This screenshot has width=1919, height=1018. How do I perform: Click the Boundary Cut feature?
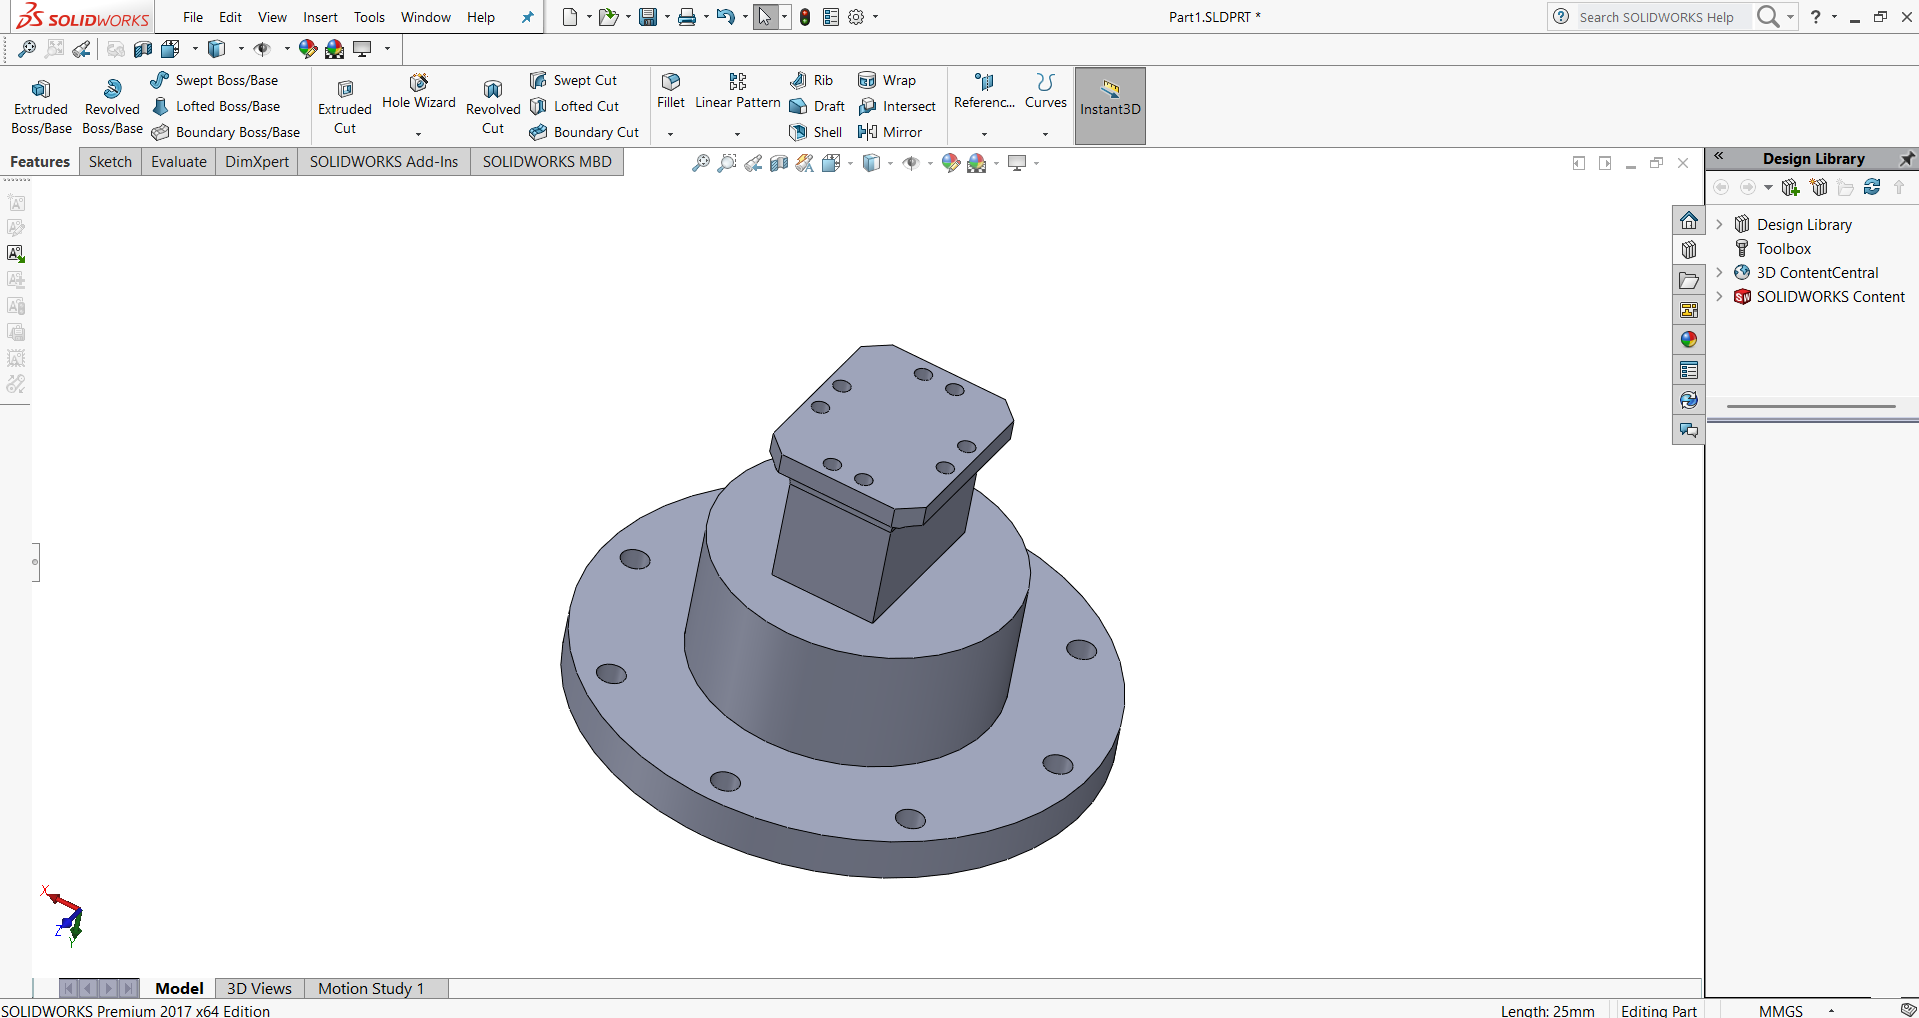click(584, 132)
